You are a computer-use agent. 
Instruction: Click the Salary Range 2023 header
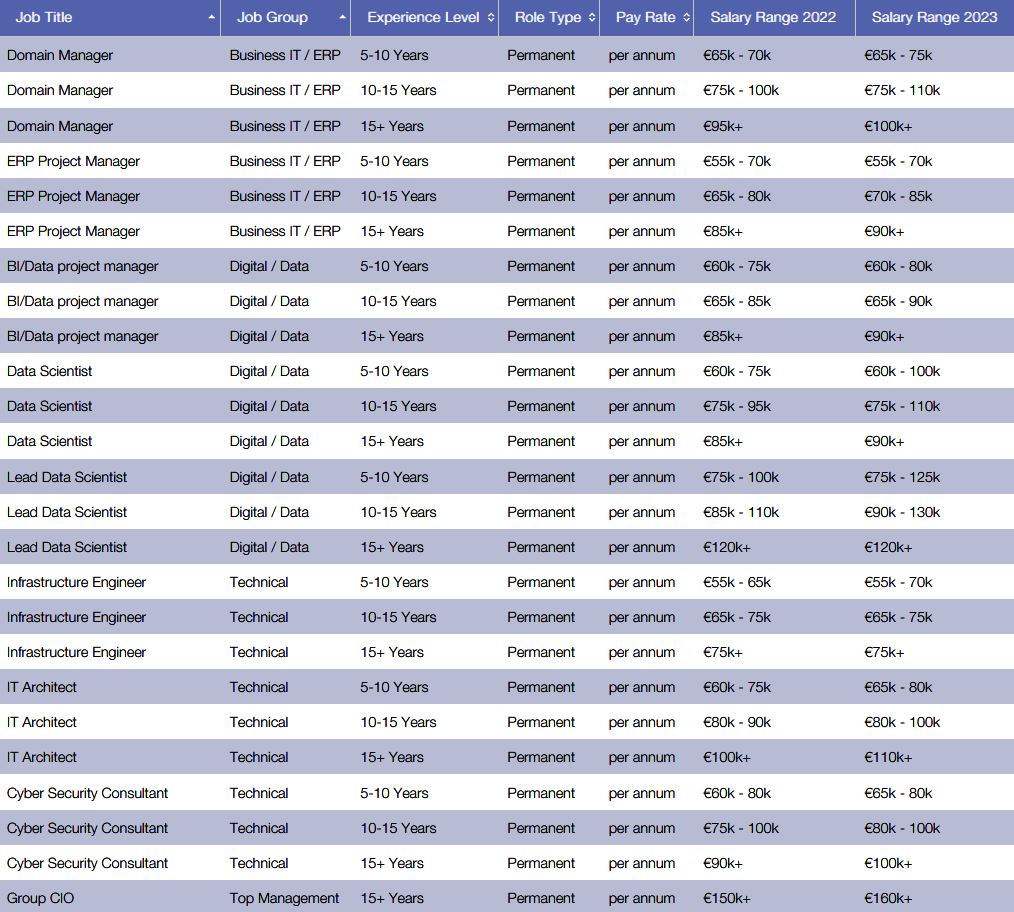(x=934, y=17)
